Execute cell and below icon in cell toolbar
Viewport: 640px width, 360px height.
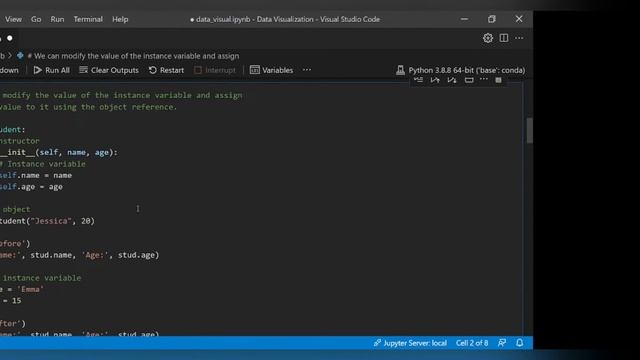point(452,80)
